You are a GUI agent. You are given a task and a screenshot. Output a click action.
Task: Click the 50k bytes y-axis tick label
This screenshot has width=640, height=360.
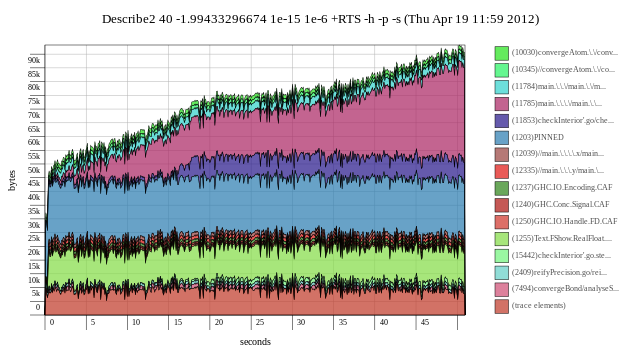coord(34,170)
